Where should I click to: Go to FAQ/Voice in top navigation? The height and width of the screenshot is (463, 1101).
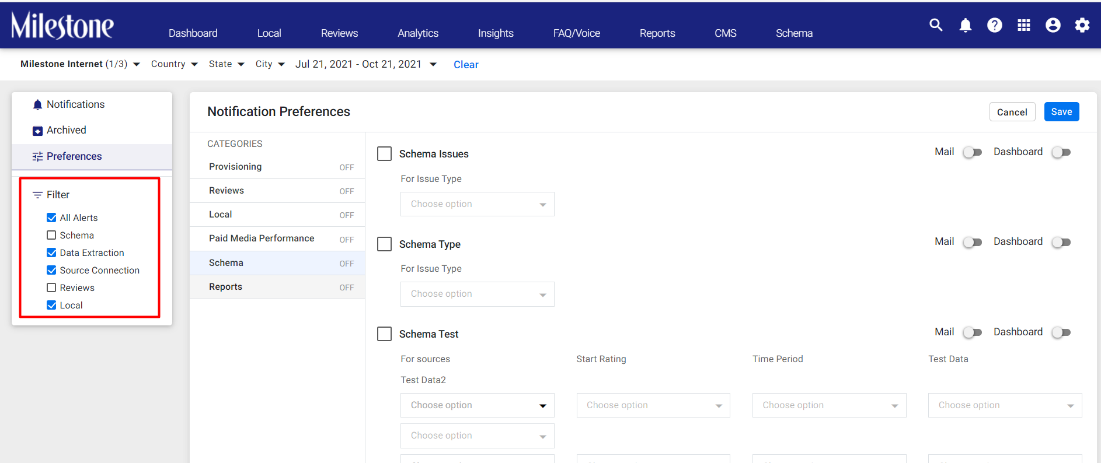coord(576,33)
